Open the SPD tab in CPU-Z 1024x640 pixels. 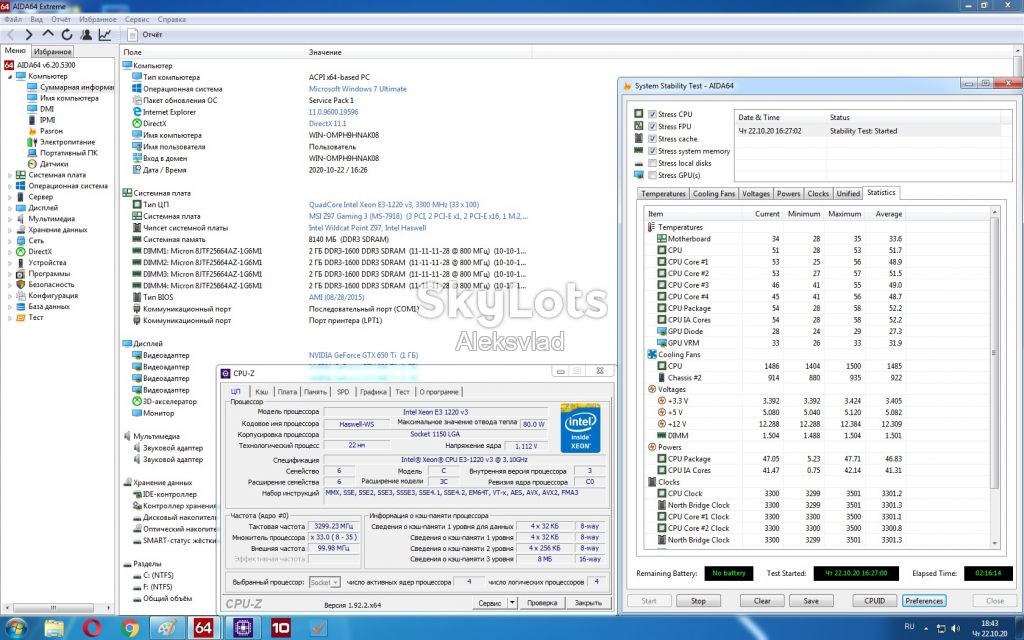pyautogui.click(x=343, y=392)
